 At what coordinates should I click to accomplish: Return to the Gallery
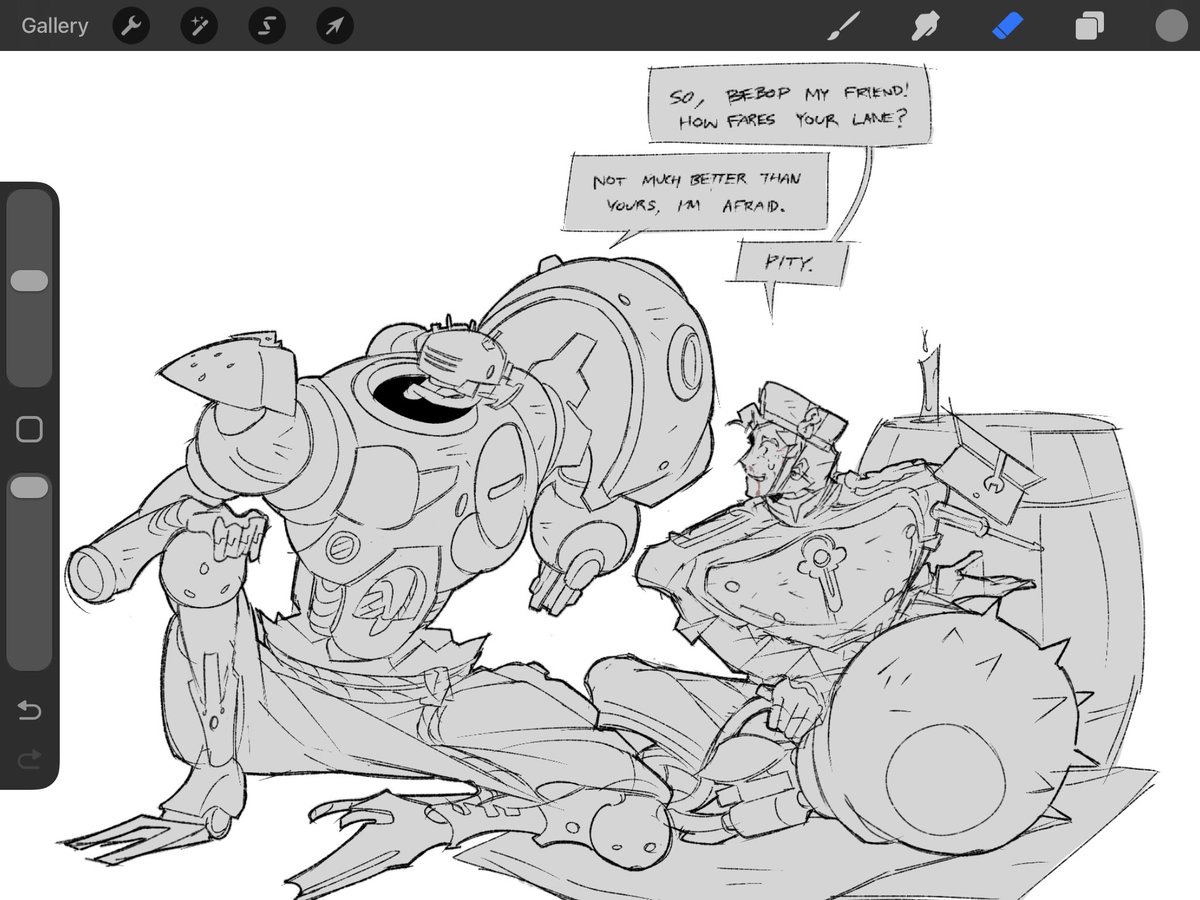[55, 26]
